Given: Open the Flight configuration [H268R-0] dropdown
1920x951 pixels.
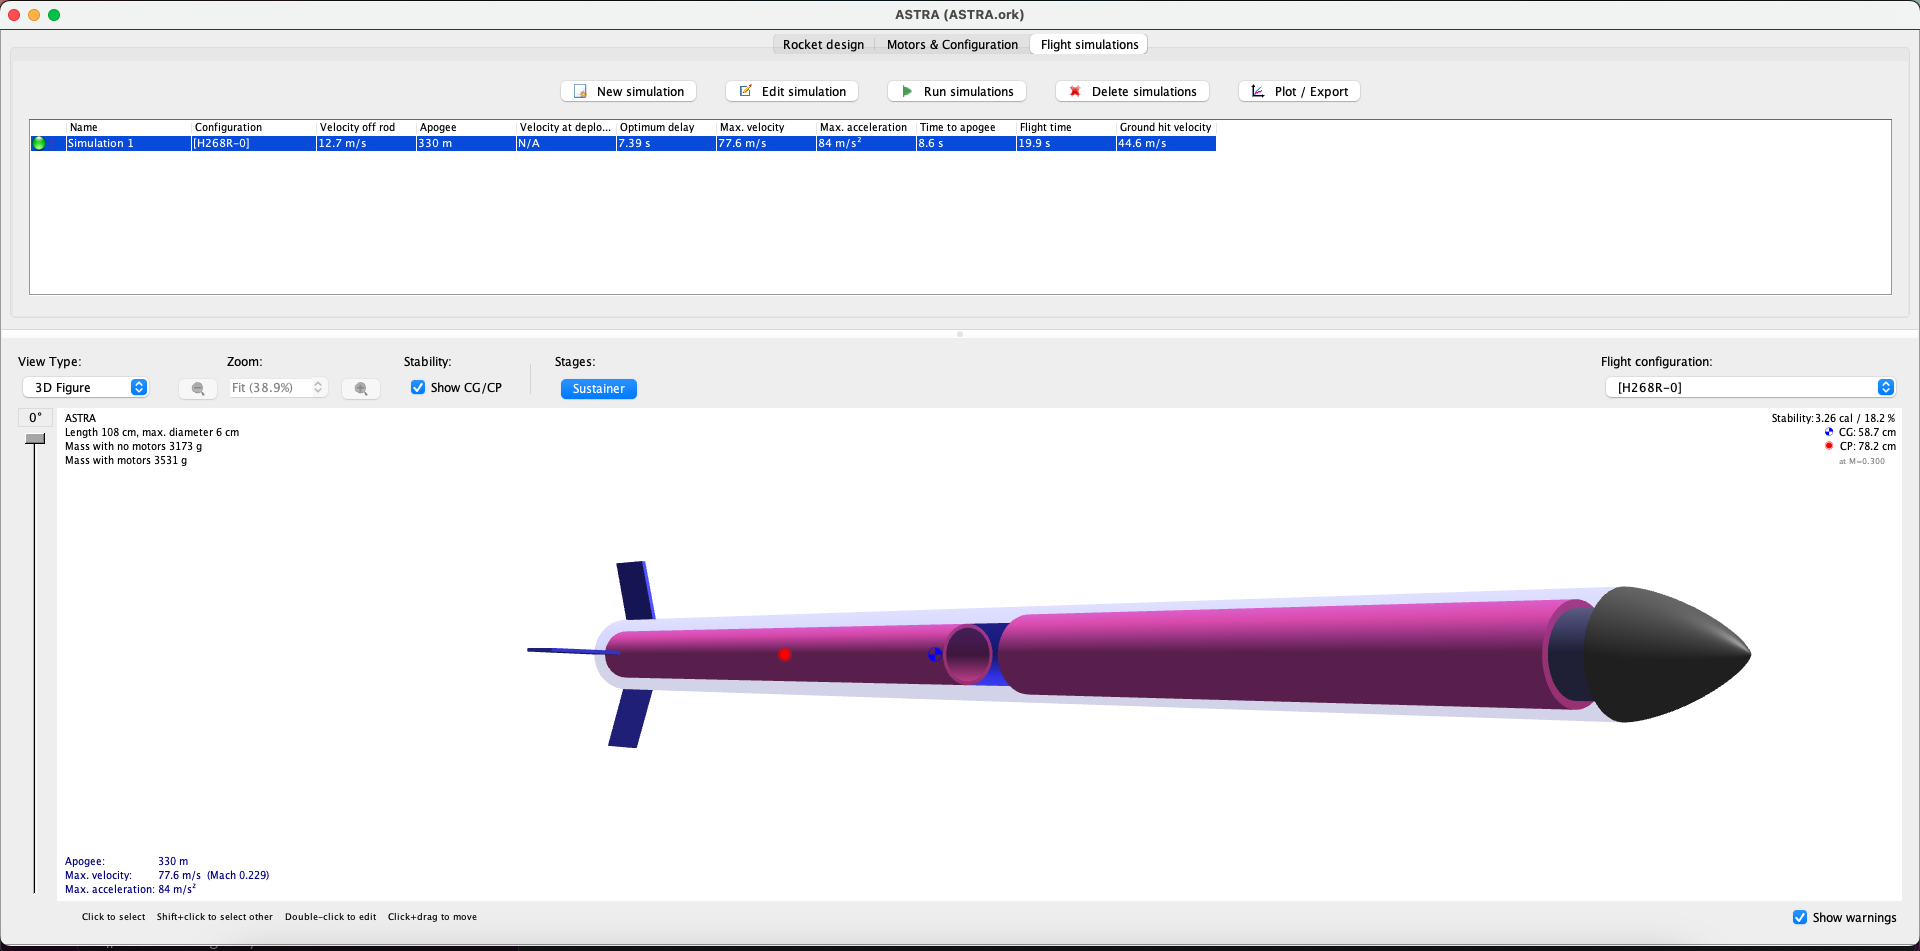Looking at the screenshot, I should tap(1750, 387).
